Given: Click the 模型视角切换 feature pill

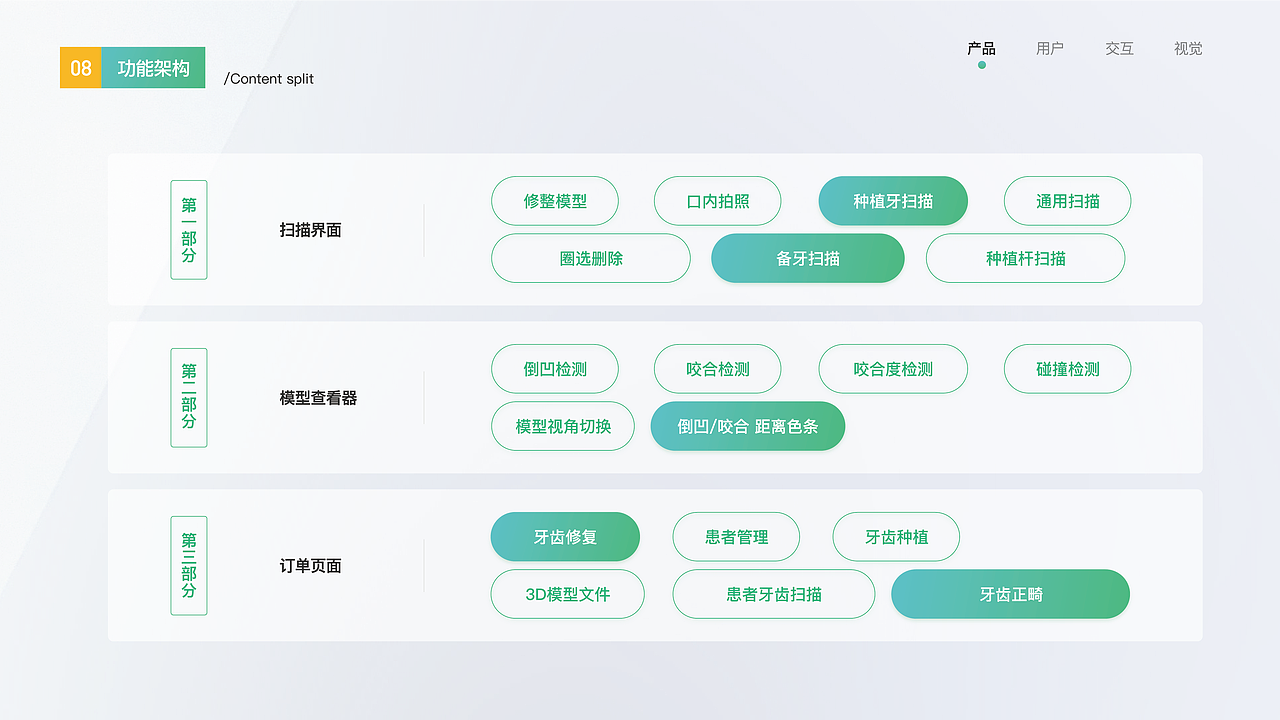Looking at the screenshot, I should (x=562, y=426).
